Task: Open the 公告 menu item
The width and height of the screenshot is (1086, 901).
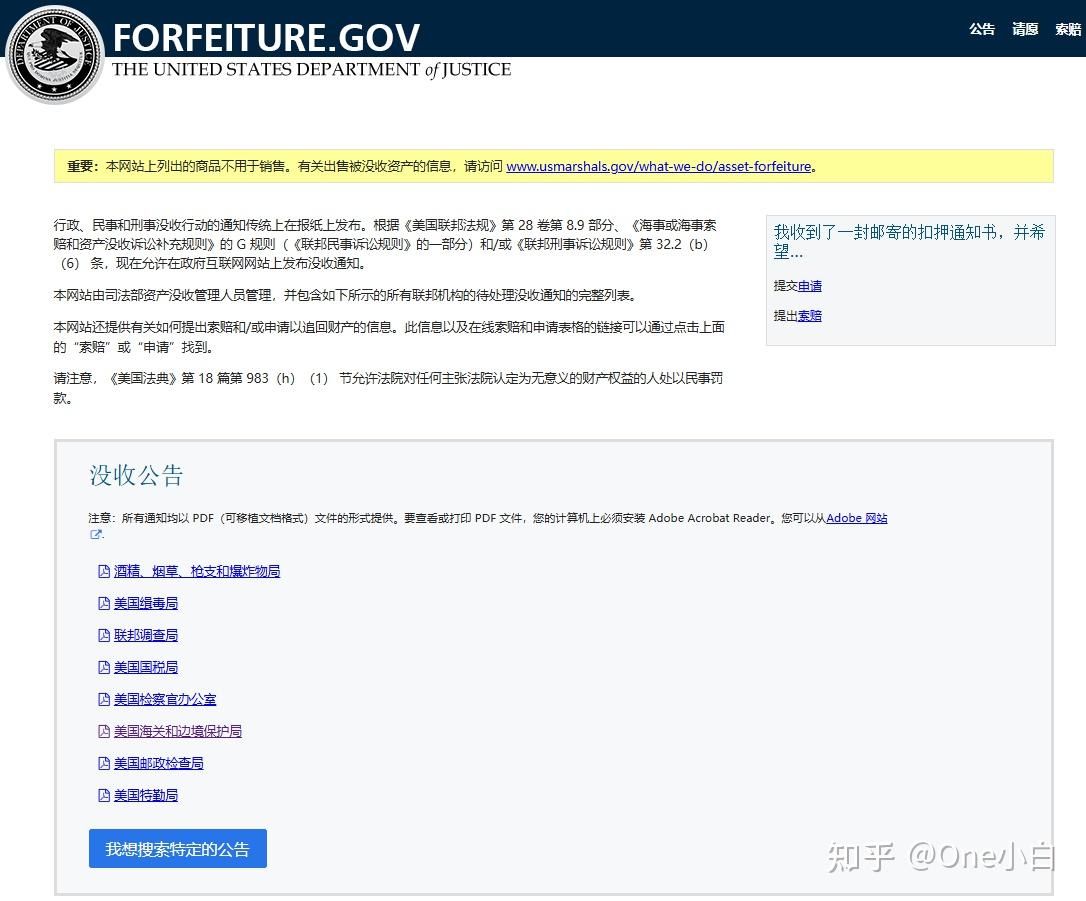Action: pyautogui.click(x=982, y=29)
